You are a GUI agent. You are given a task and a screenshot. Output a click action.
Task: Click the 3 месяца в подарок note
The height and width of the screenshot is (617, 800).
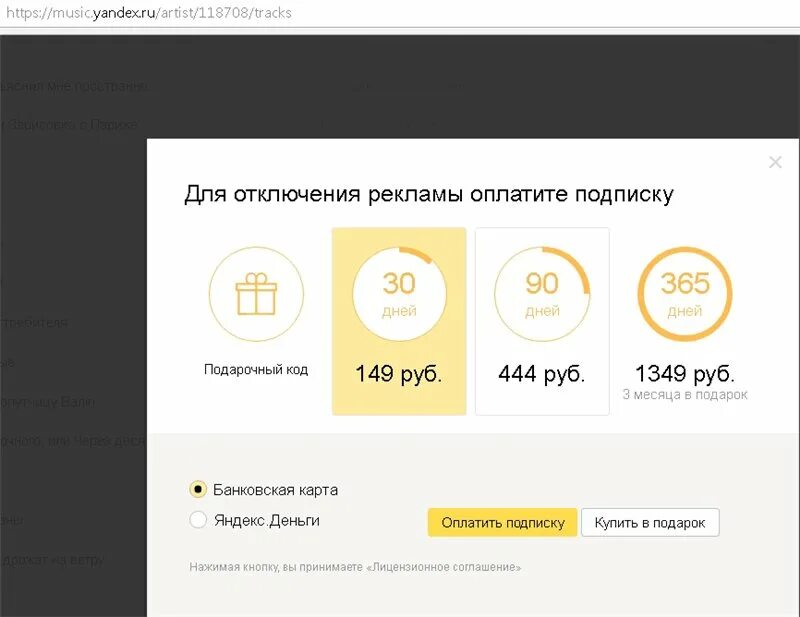pos(685,395)
